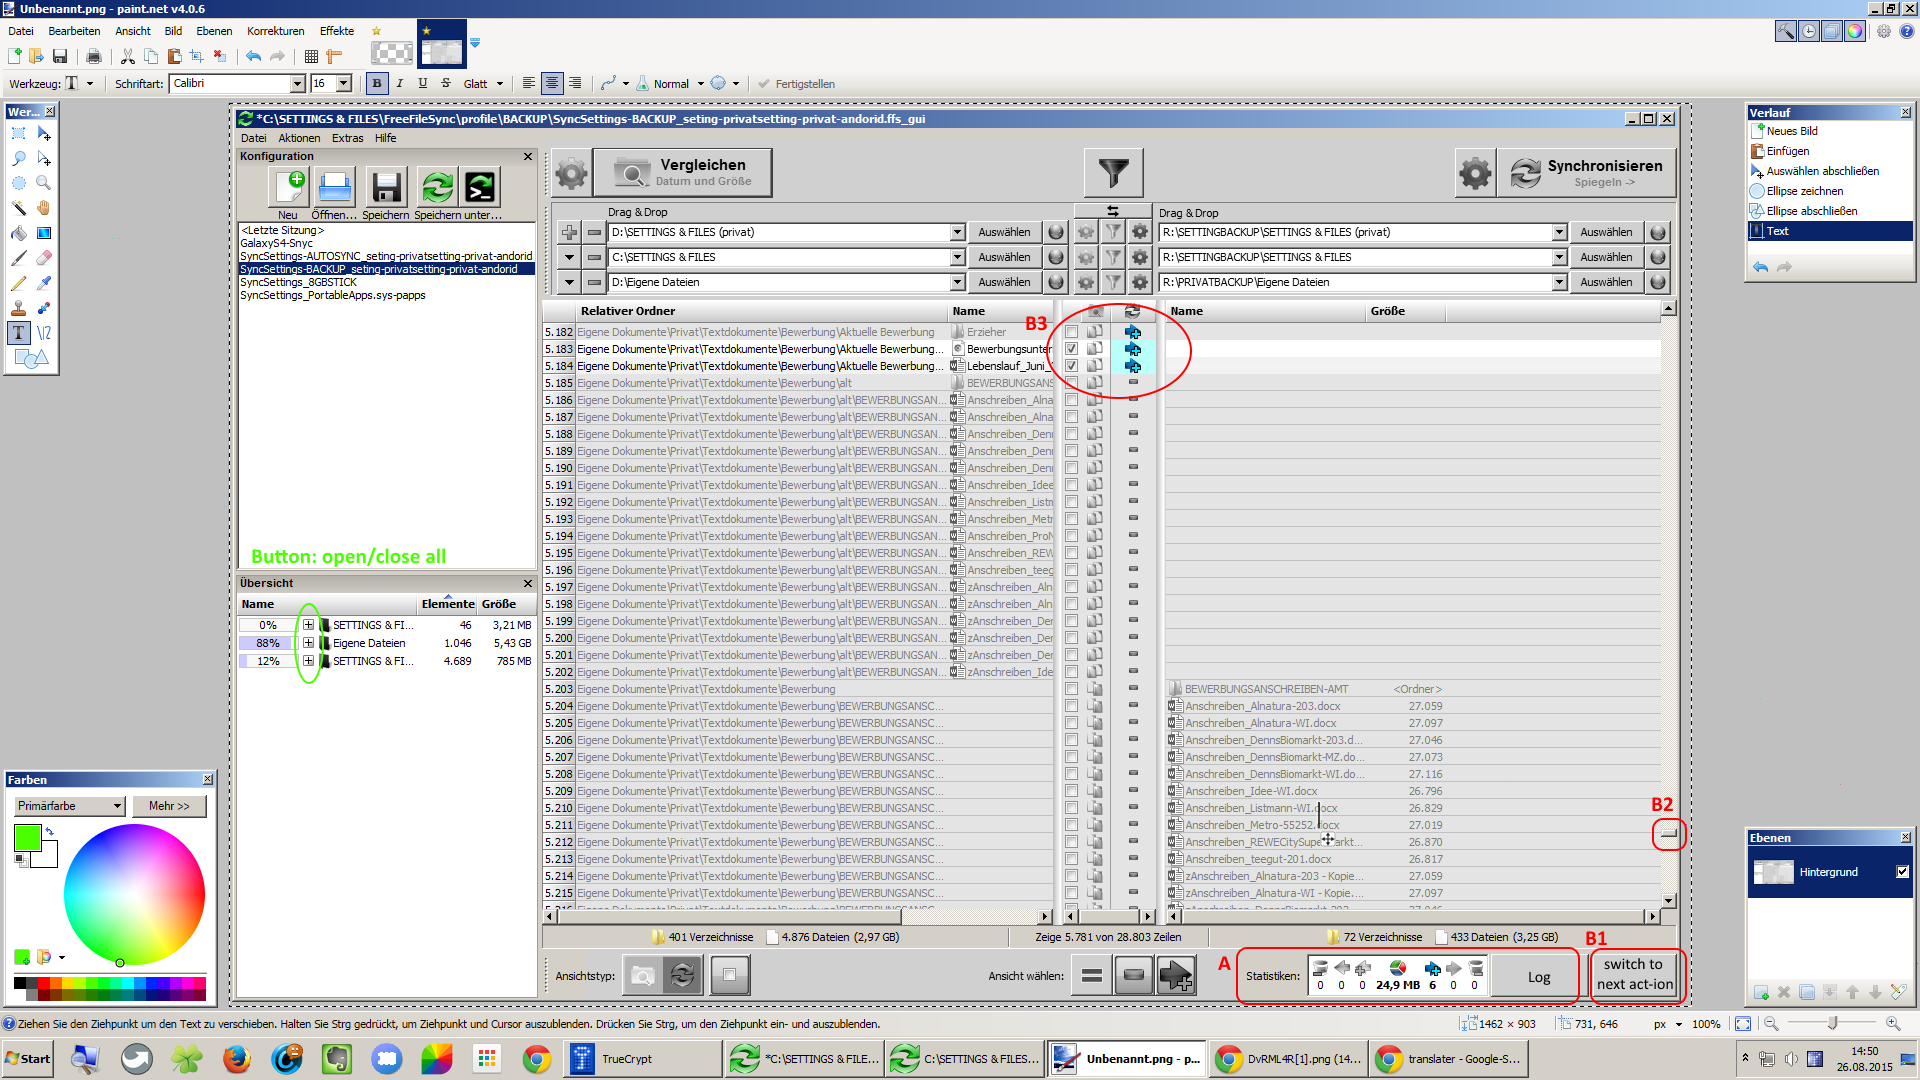Click the Windows Start button
The height and width of the screenshot is (1080, 1920).
(28, 1059)
